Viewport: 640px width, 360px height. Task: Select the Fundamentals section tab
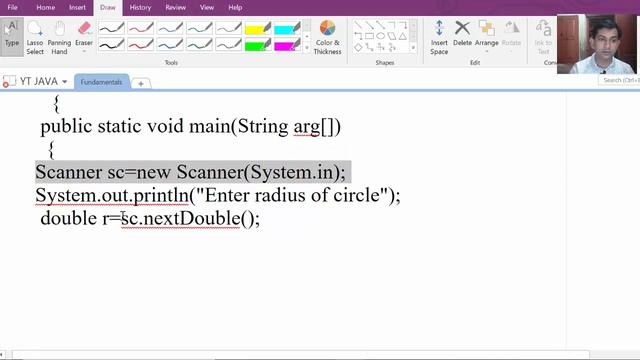coord(101,82)
